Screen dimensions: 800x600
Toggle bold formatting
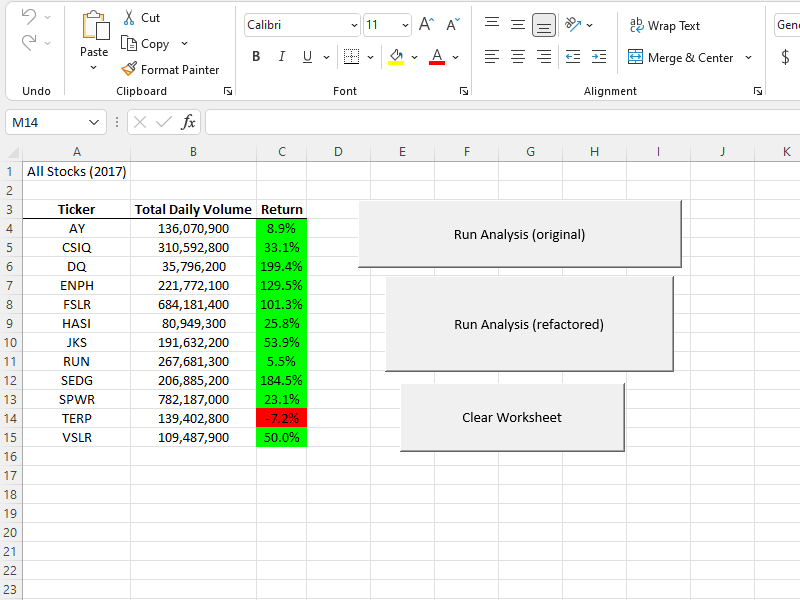point(256,57)
